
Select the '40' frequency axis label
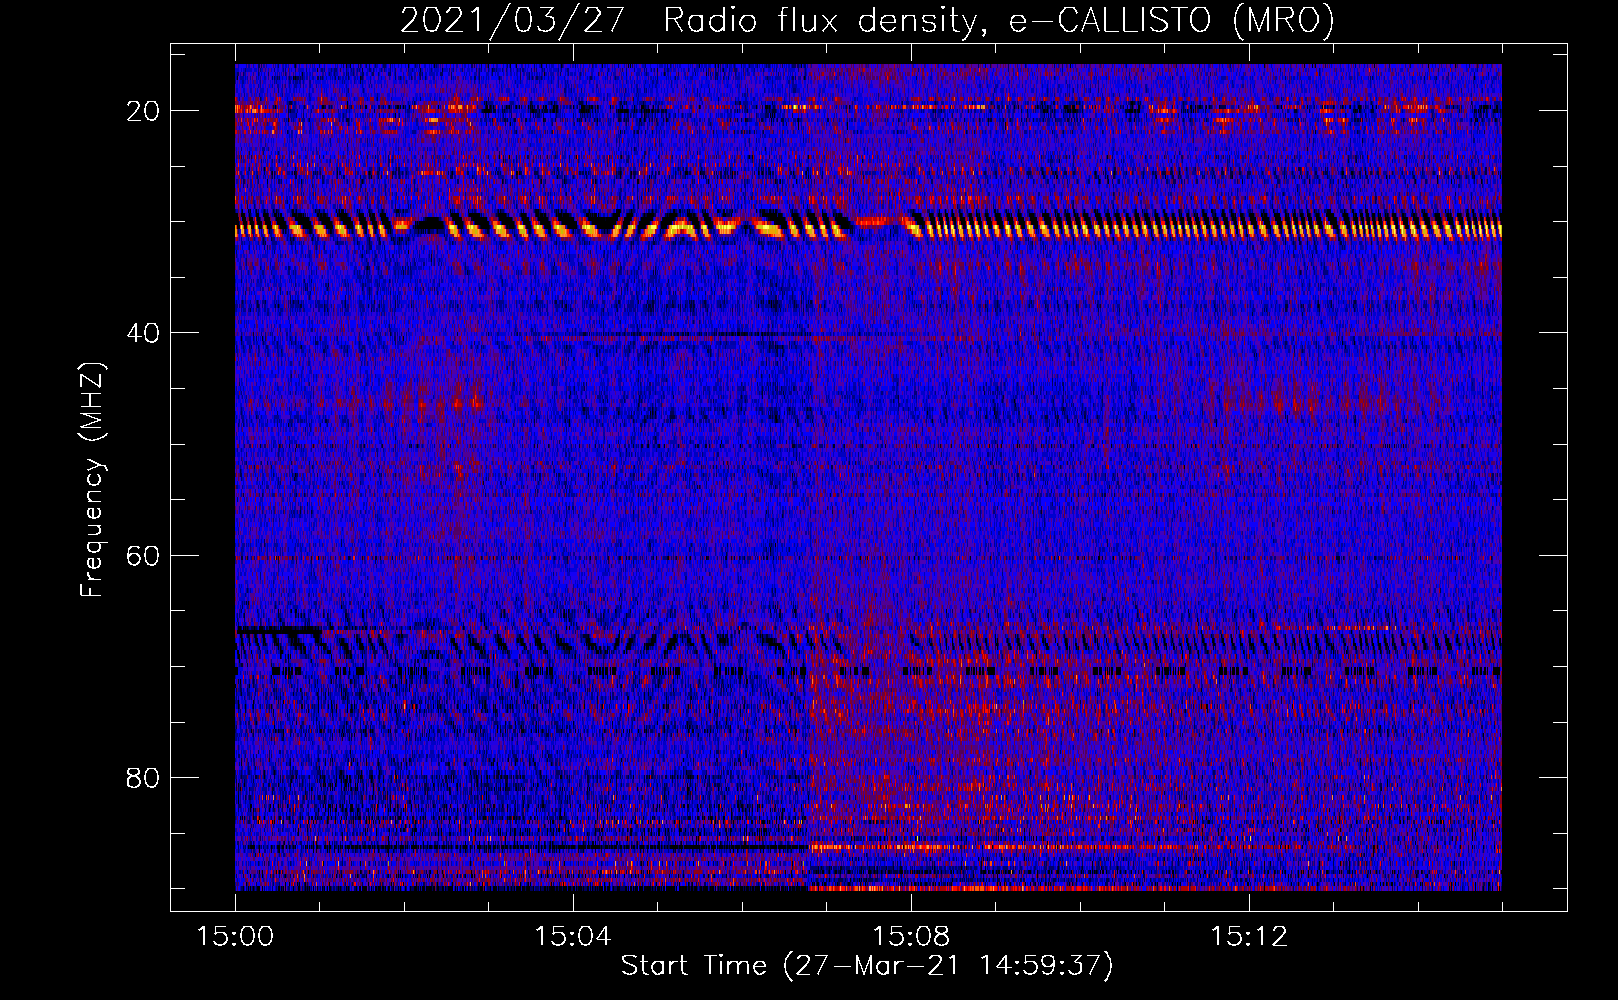143,333
